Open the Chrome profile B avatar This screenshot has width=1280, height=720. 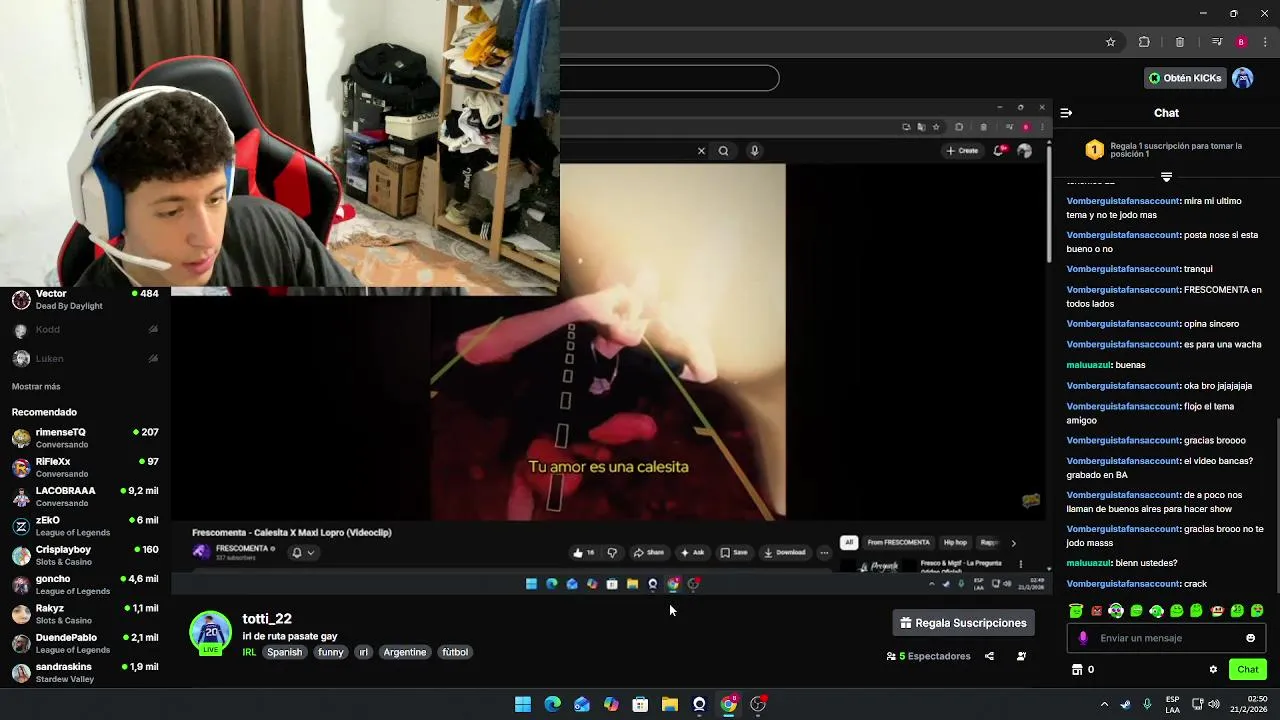pos(1241,42)
